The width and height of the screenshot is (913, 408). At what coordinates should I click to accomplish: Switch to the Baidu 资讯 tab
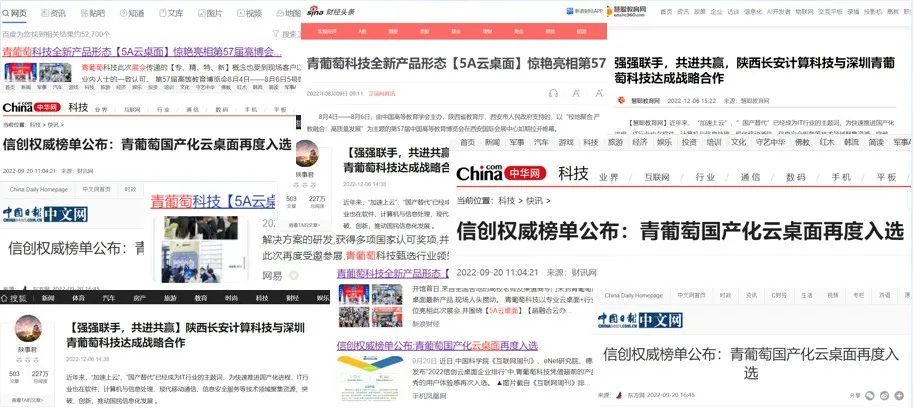pos(53,13)
